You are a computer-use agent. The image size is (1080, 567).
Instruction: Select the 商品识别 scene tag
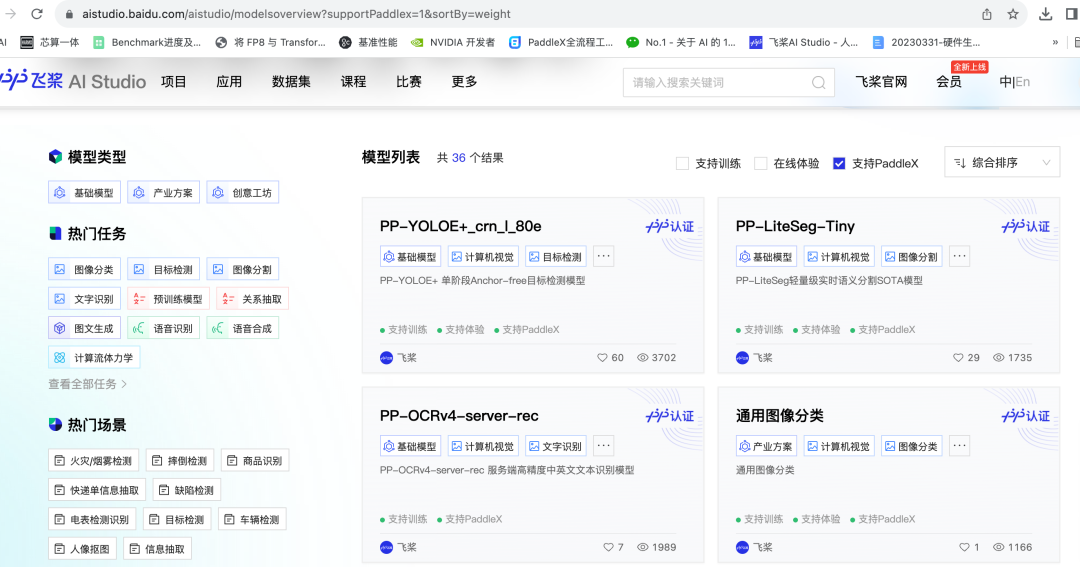click(x=255, y=460)
